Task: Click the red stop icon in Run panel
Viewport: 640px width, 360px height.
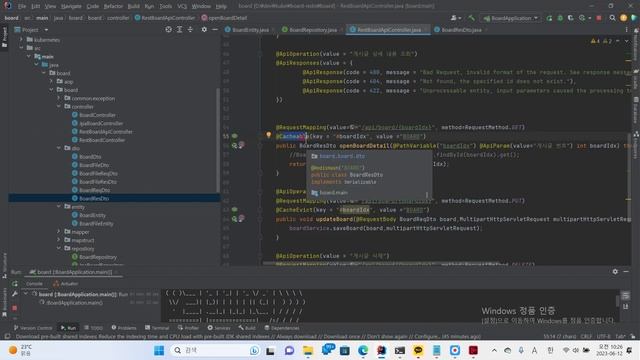Action: (x=15, y=308)
